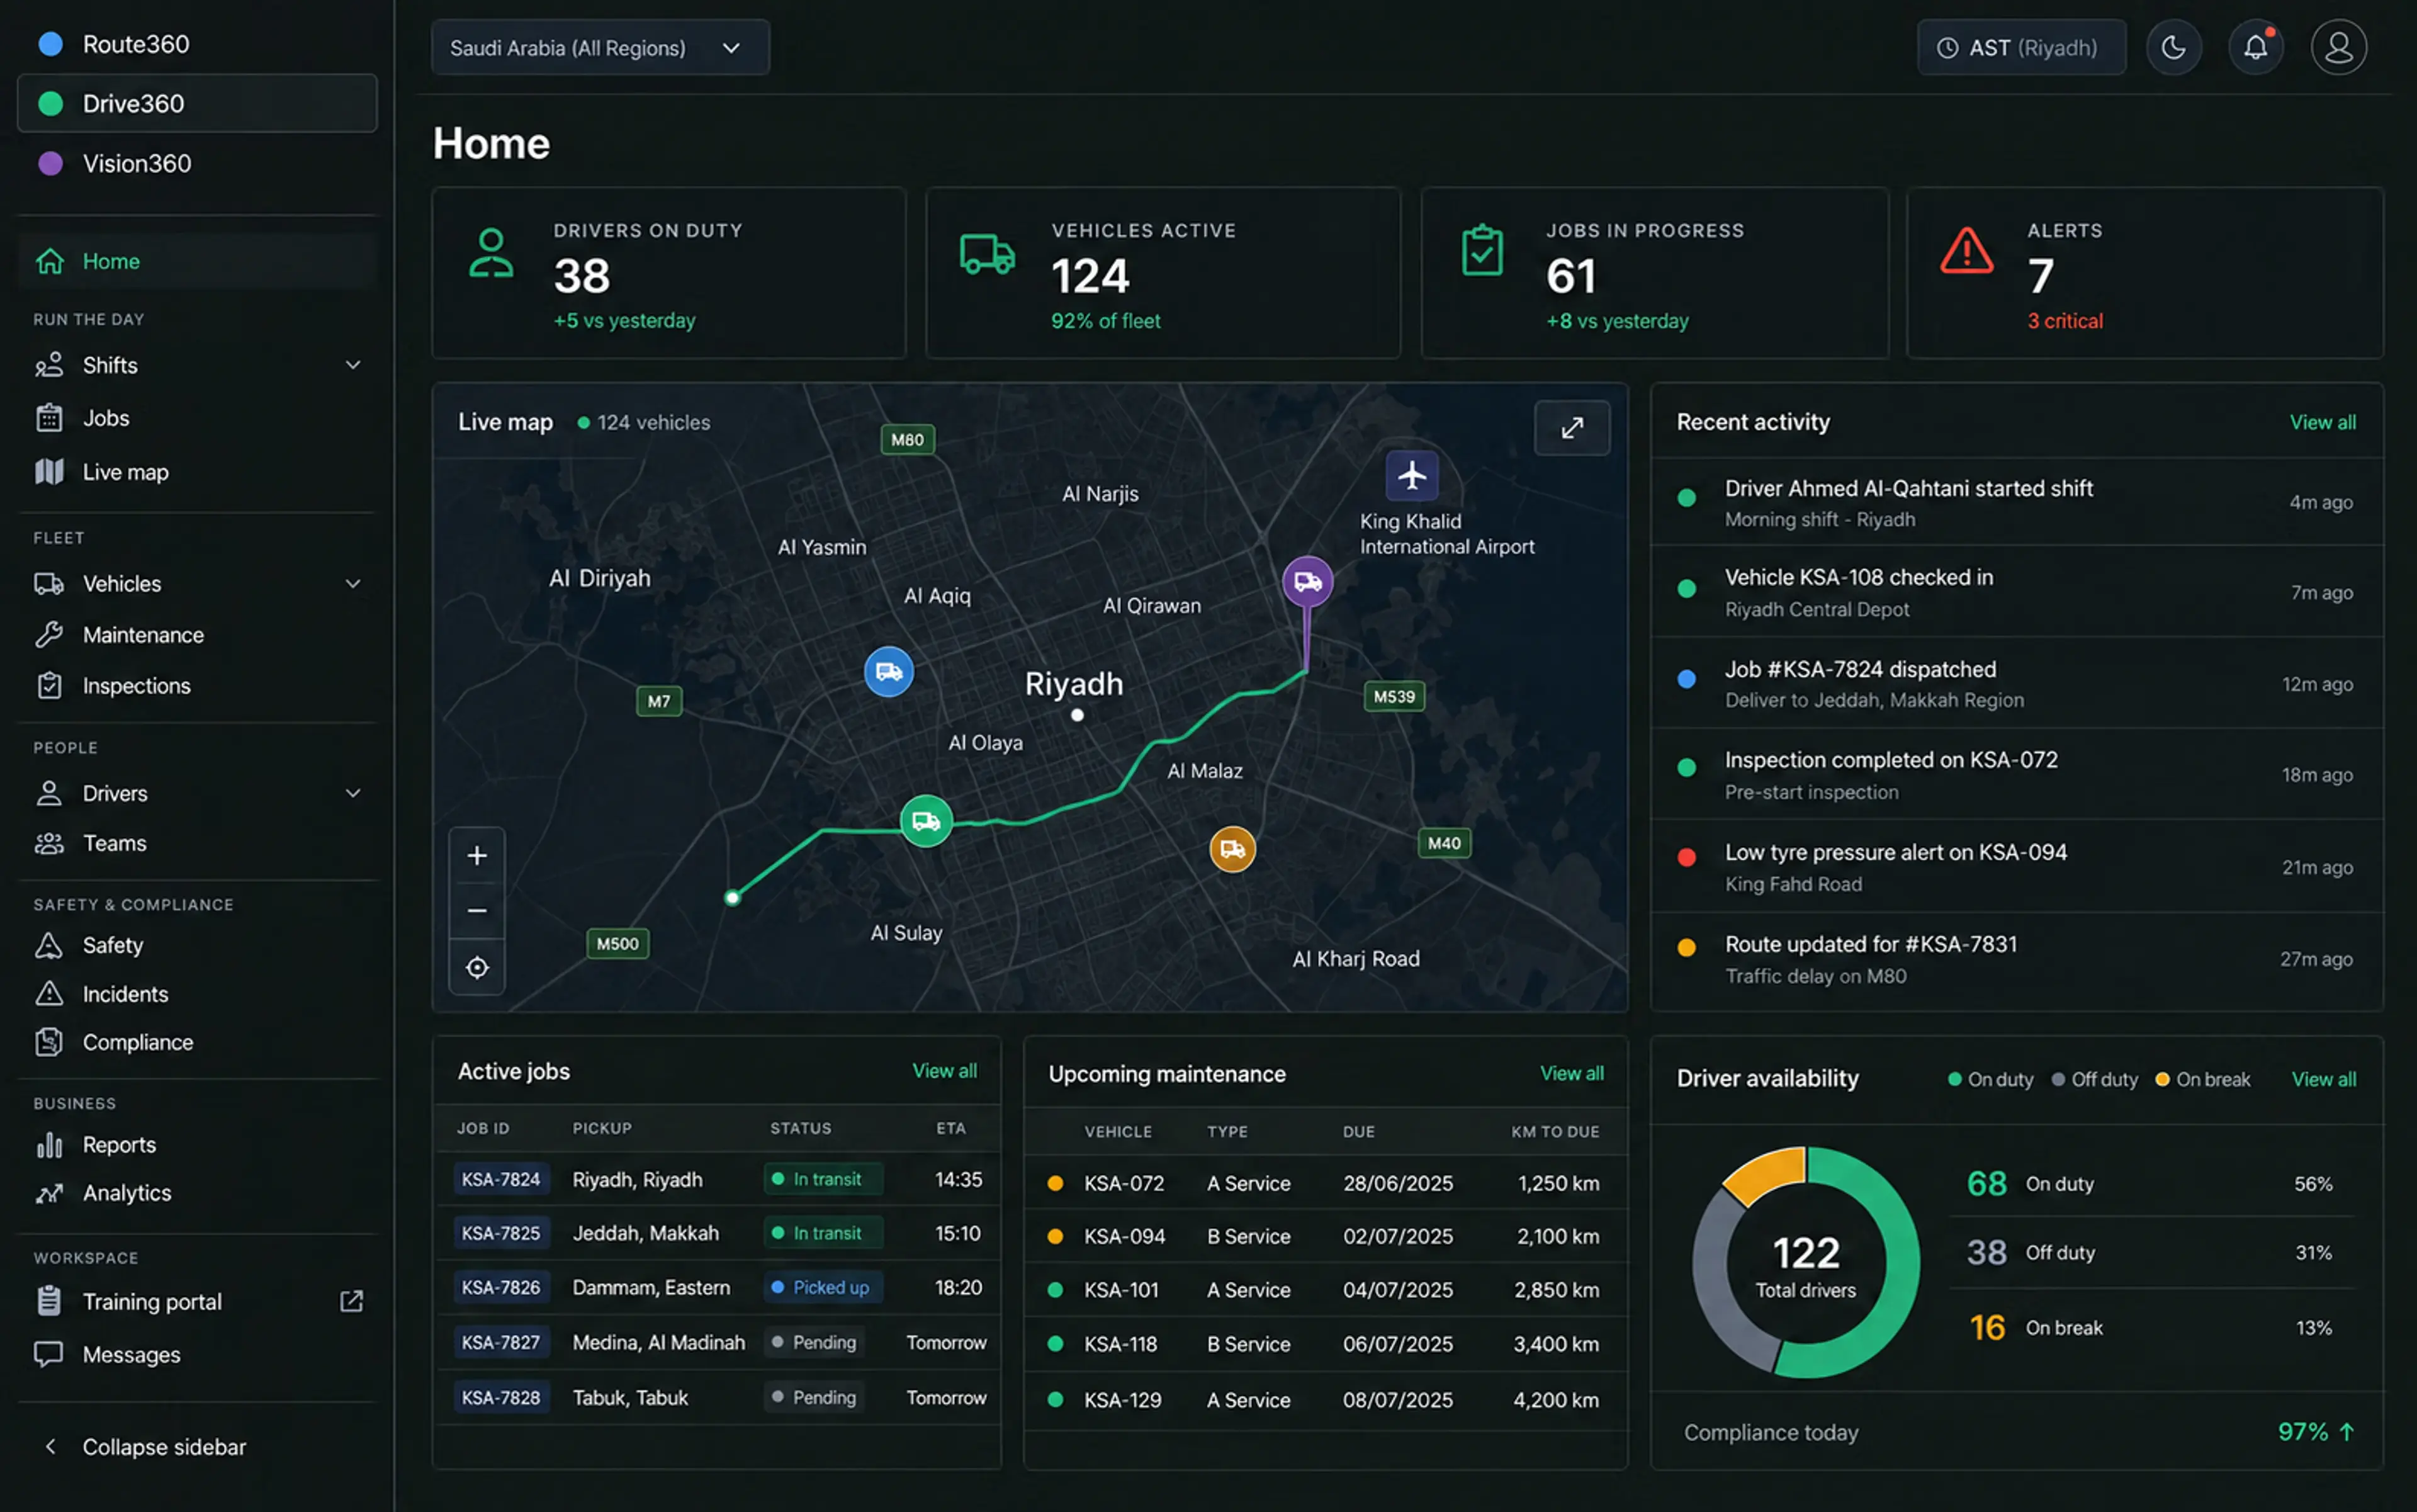This screenshot has width=2417, height=1512.
Task: Open notifications bell icon
Action: [2255, 47]
